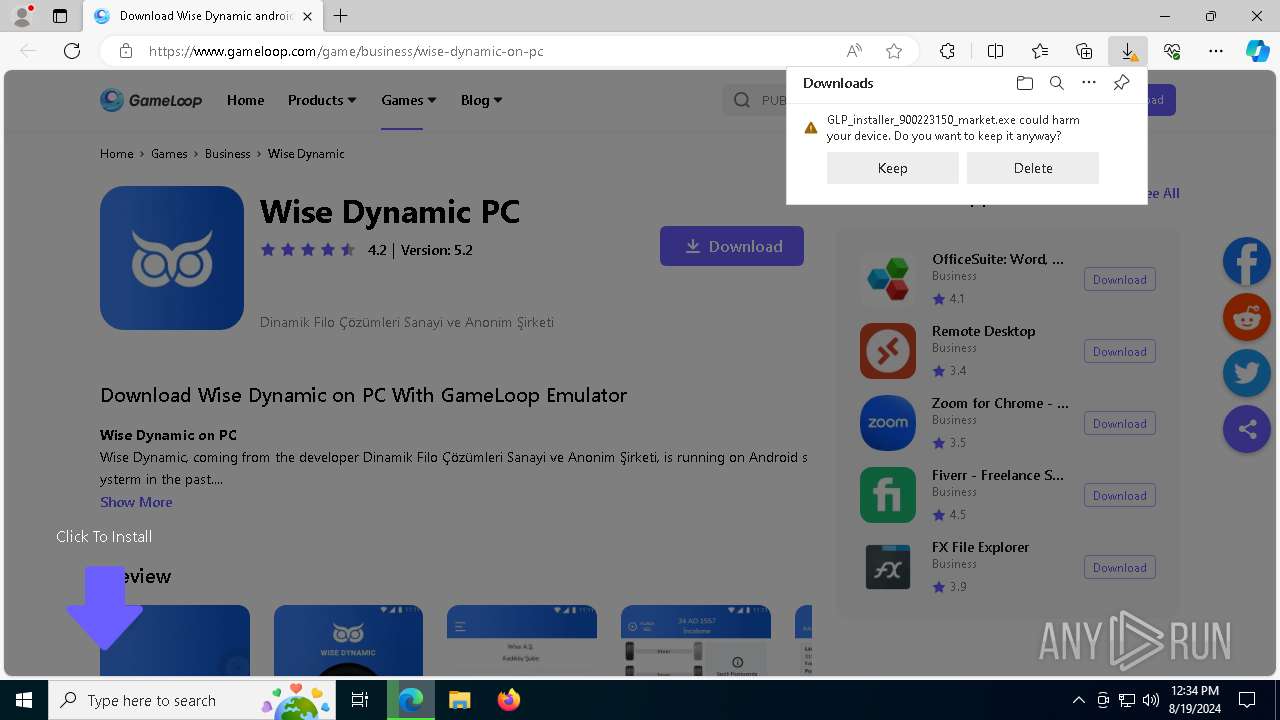Click the site search field

point(755,100)
